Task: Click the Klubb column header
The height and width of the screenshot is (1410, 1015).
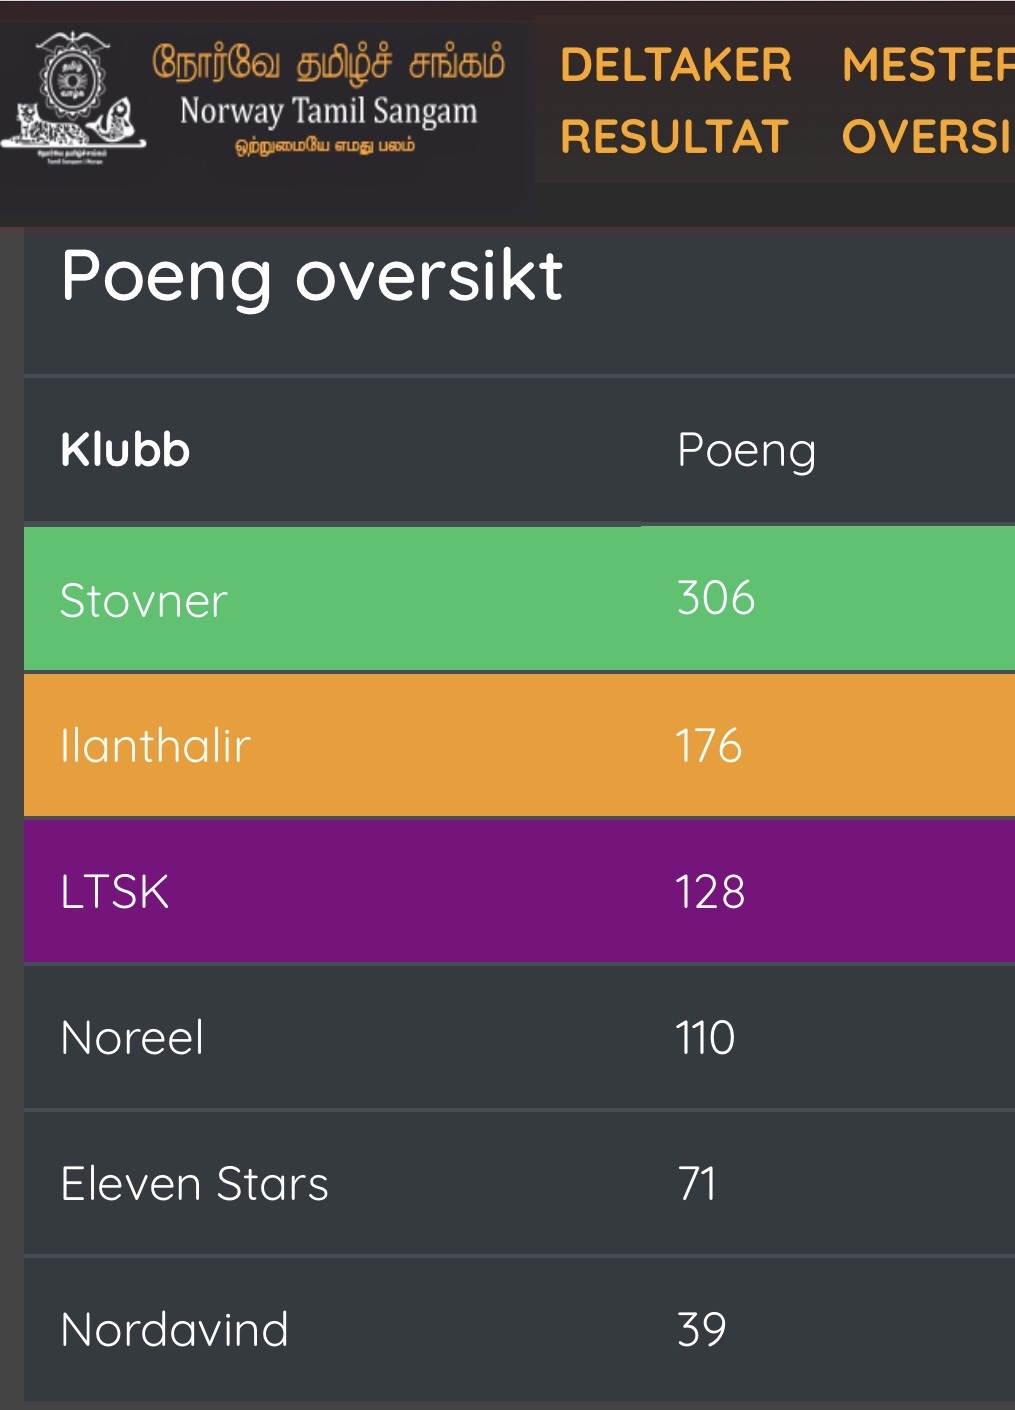Action: coord(125,450)
